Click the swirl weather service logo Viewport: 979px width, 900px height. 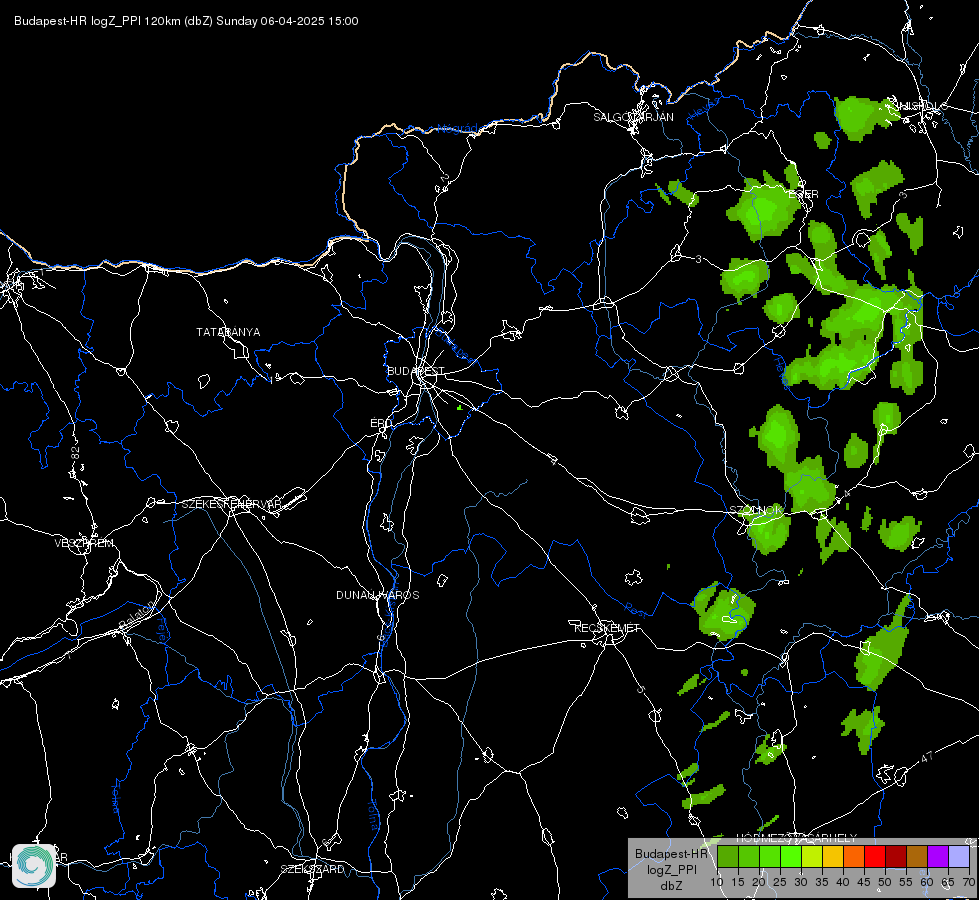click(34, 866)
